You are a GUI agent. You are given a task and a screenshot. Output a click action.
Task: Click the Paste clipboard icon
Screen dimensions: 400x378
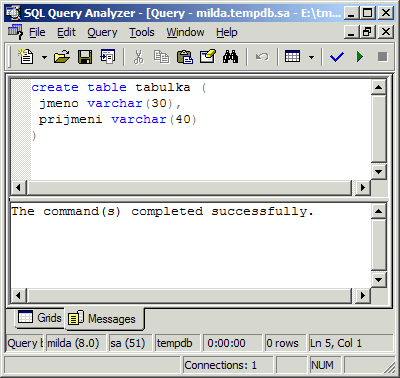[x=185, y=57]
